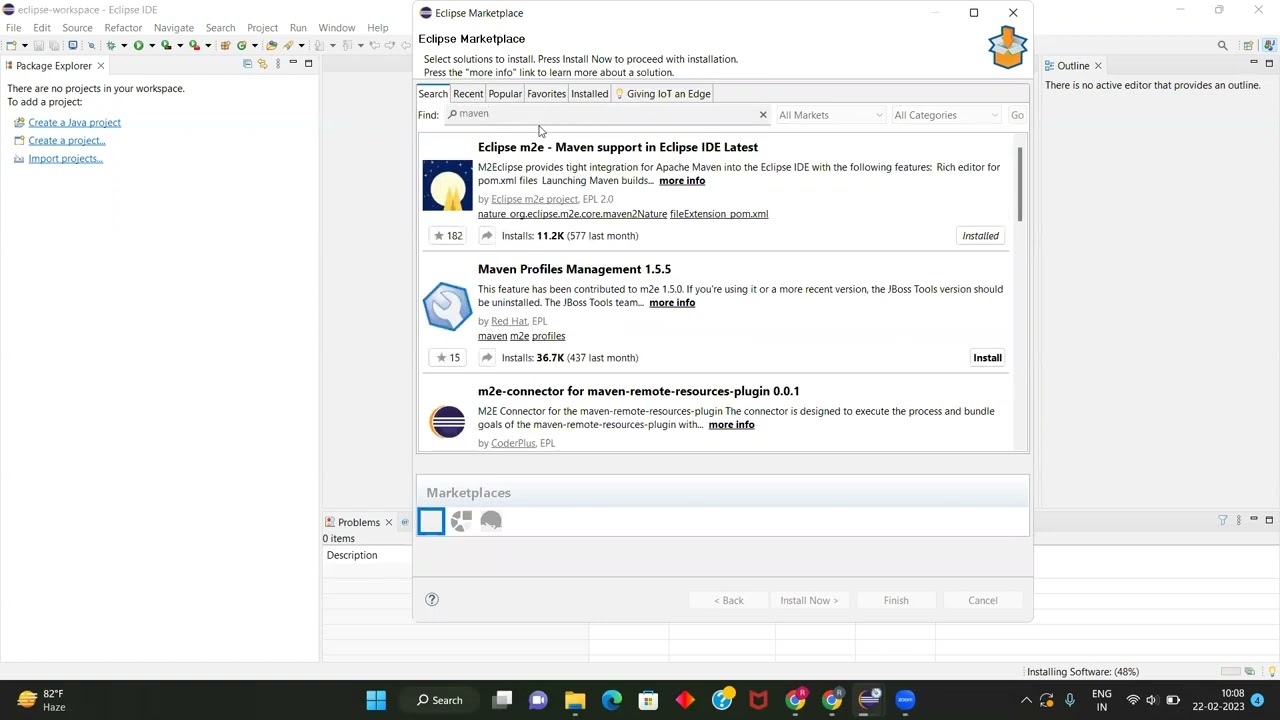The image size is (1280, 720).
Task: Click the Import projects link
Action: pos(65,158)
